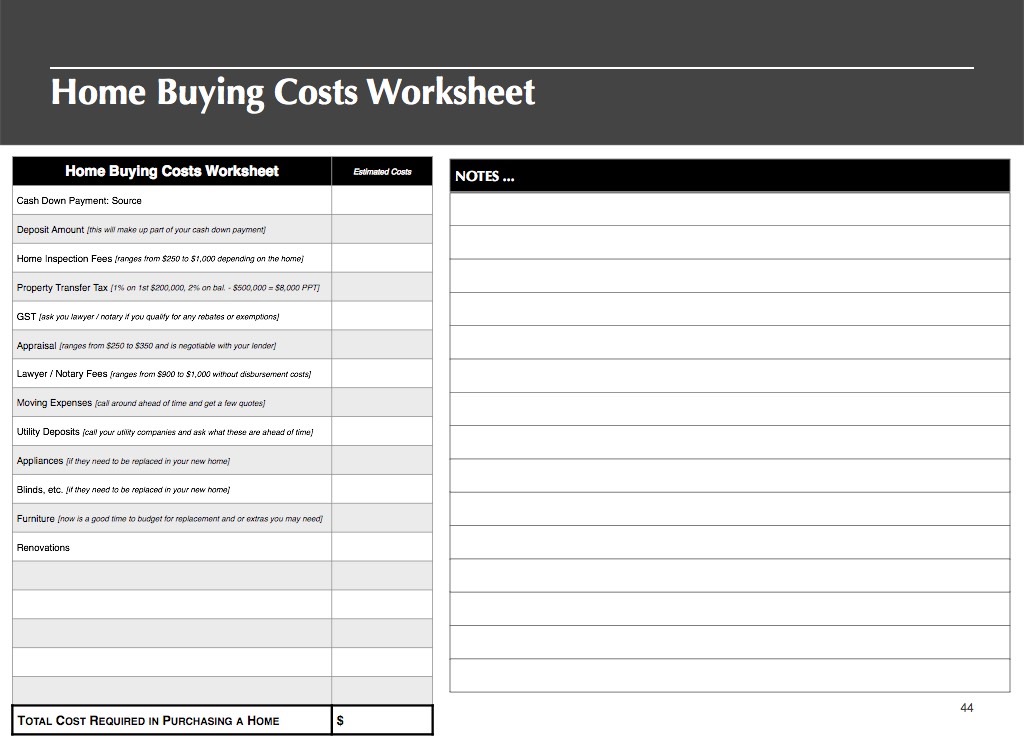Select the Moving Expenses cost cell
Image resolution: width=1024 pixels, height=748 pixels.
(382, 403)
